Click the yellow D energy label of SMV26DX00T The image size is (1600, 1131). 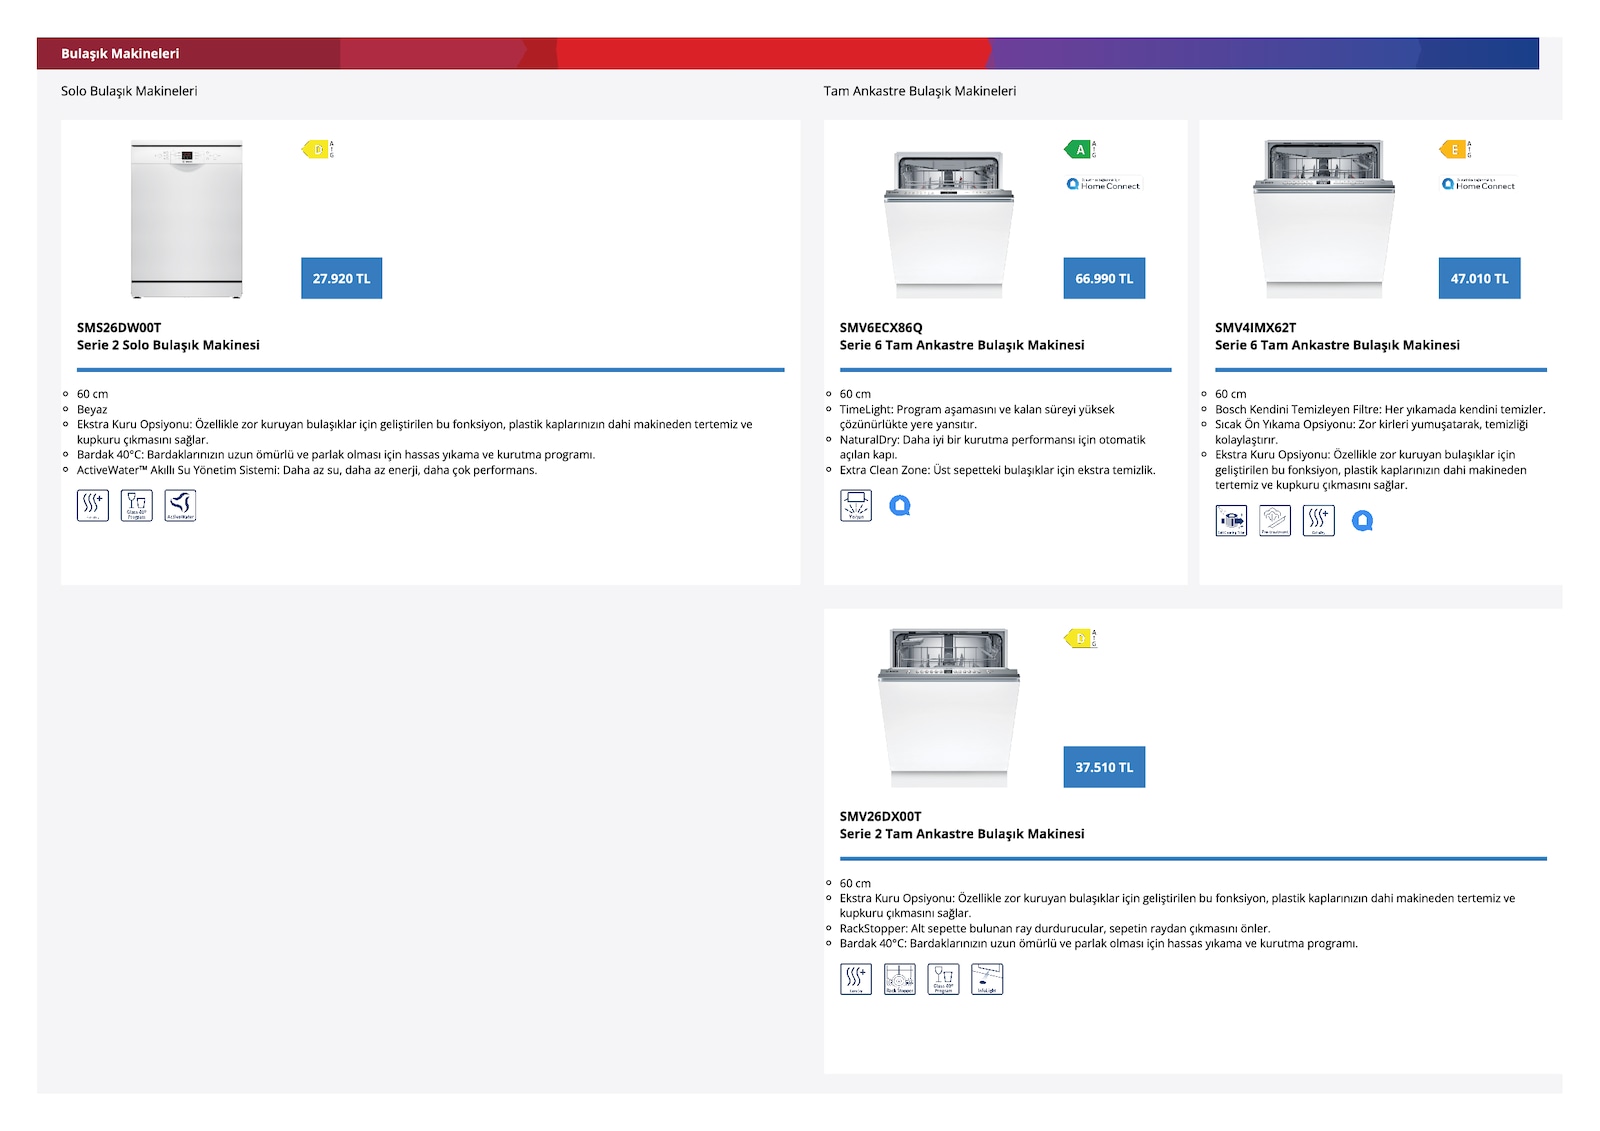[x=1080, y=638]
